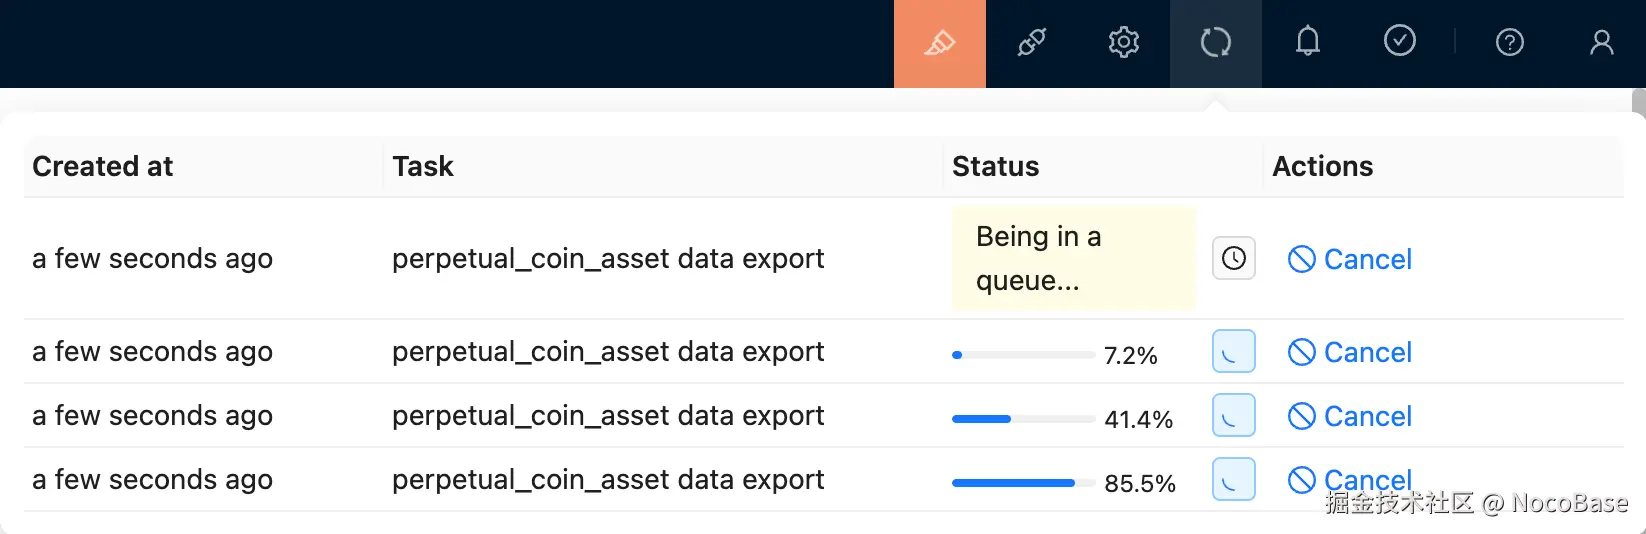Open the help question mark icon
The width and height of the screenshot is (1646, 534).
[1509, 42]
